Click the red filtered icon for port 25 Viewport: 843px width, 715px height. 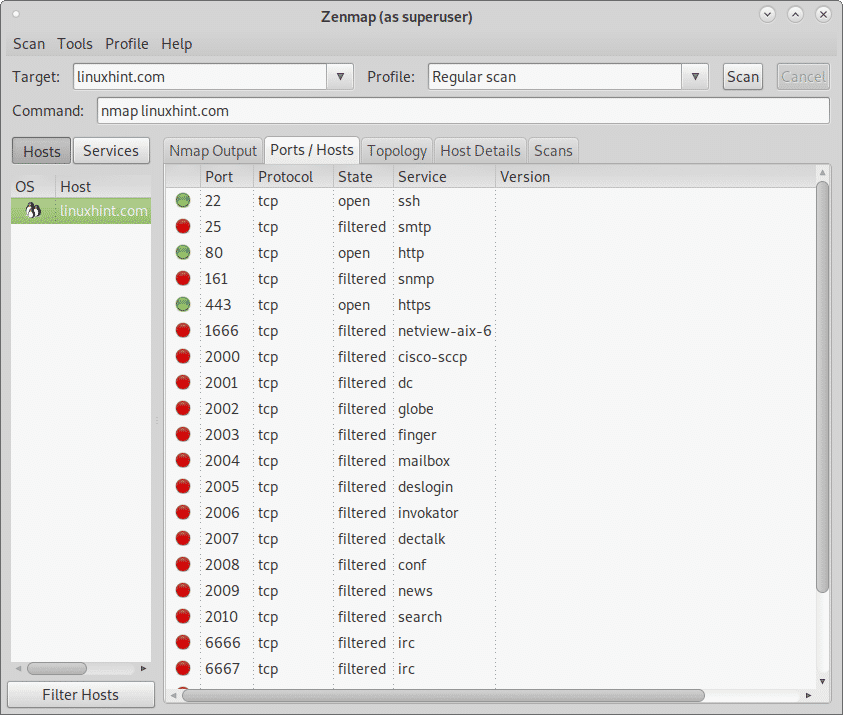coord(182,227)
